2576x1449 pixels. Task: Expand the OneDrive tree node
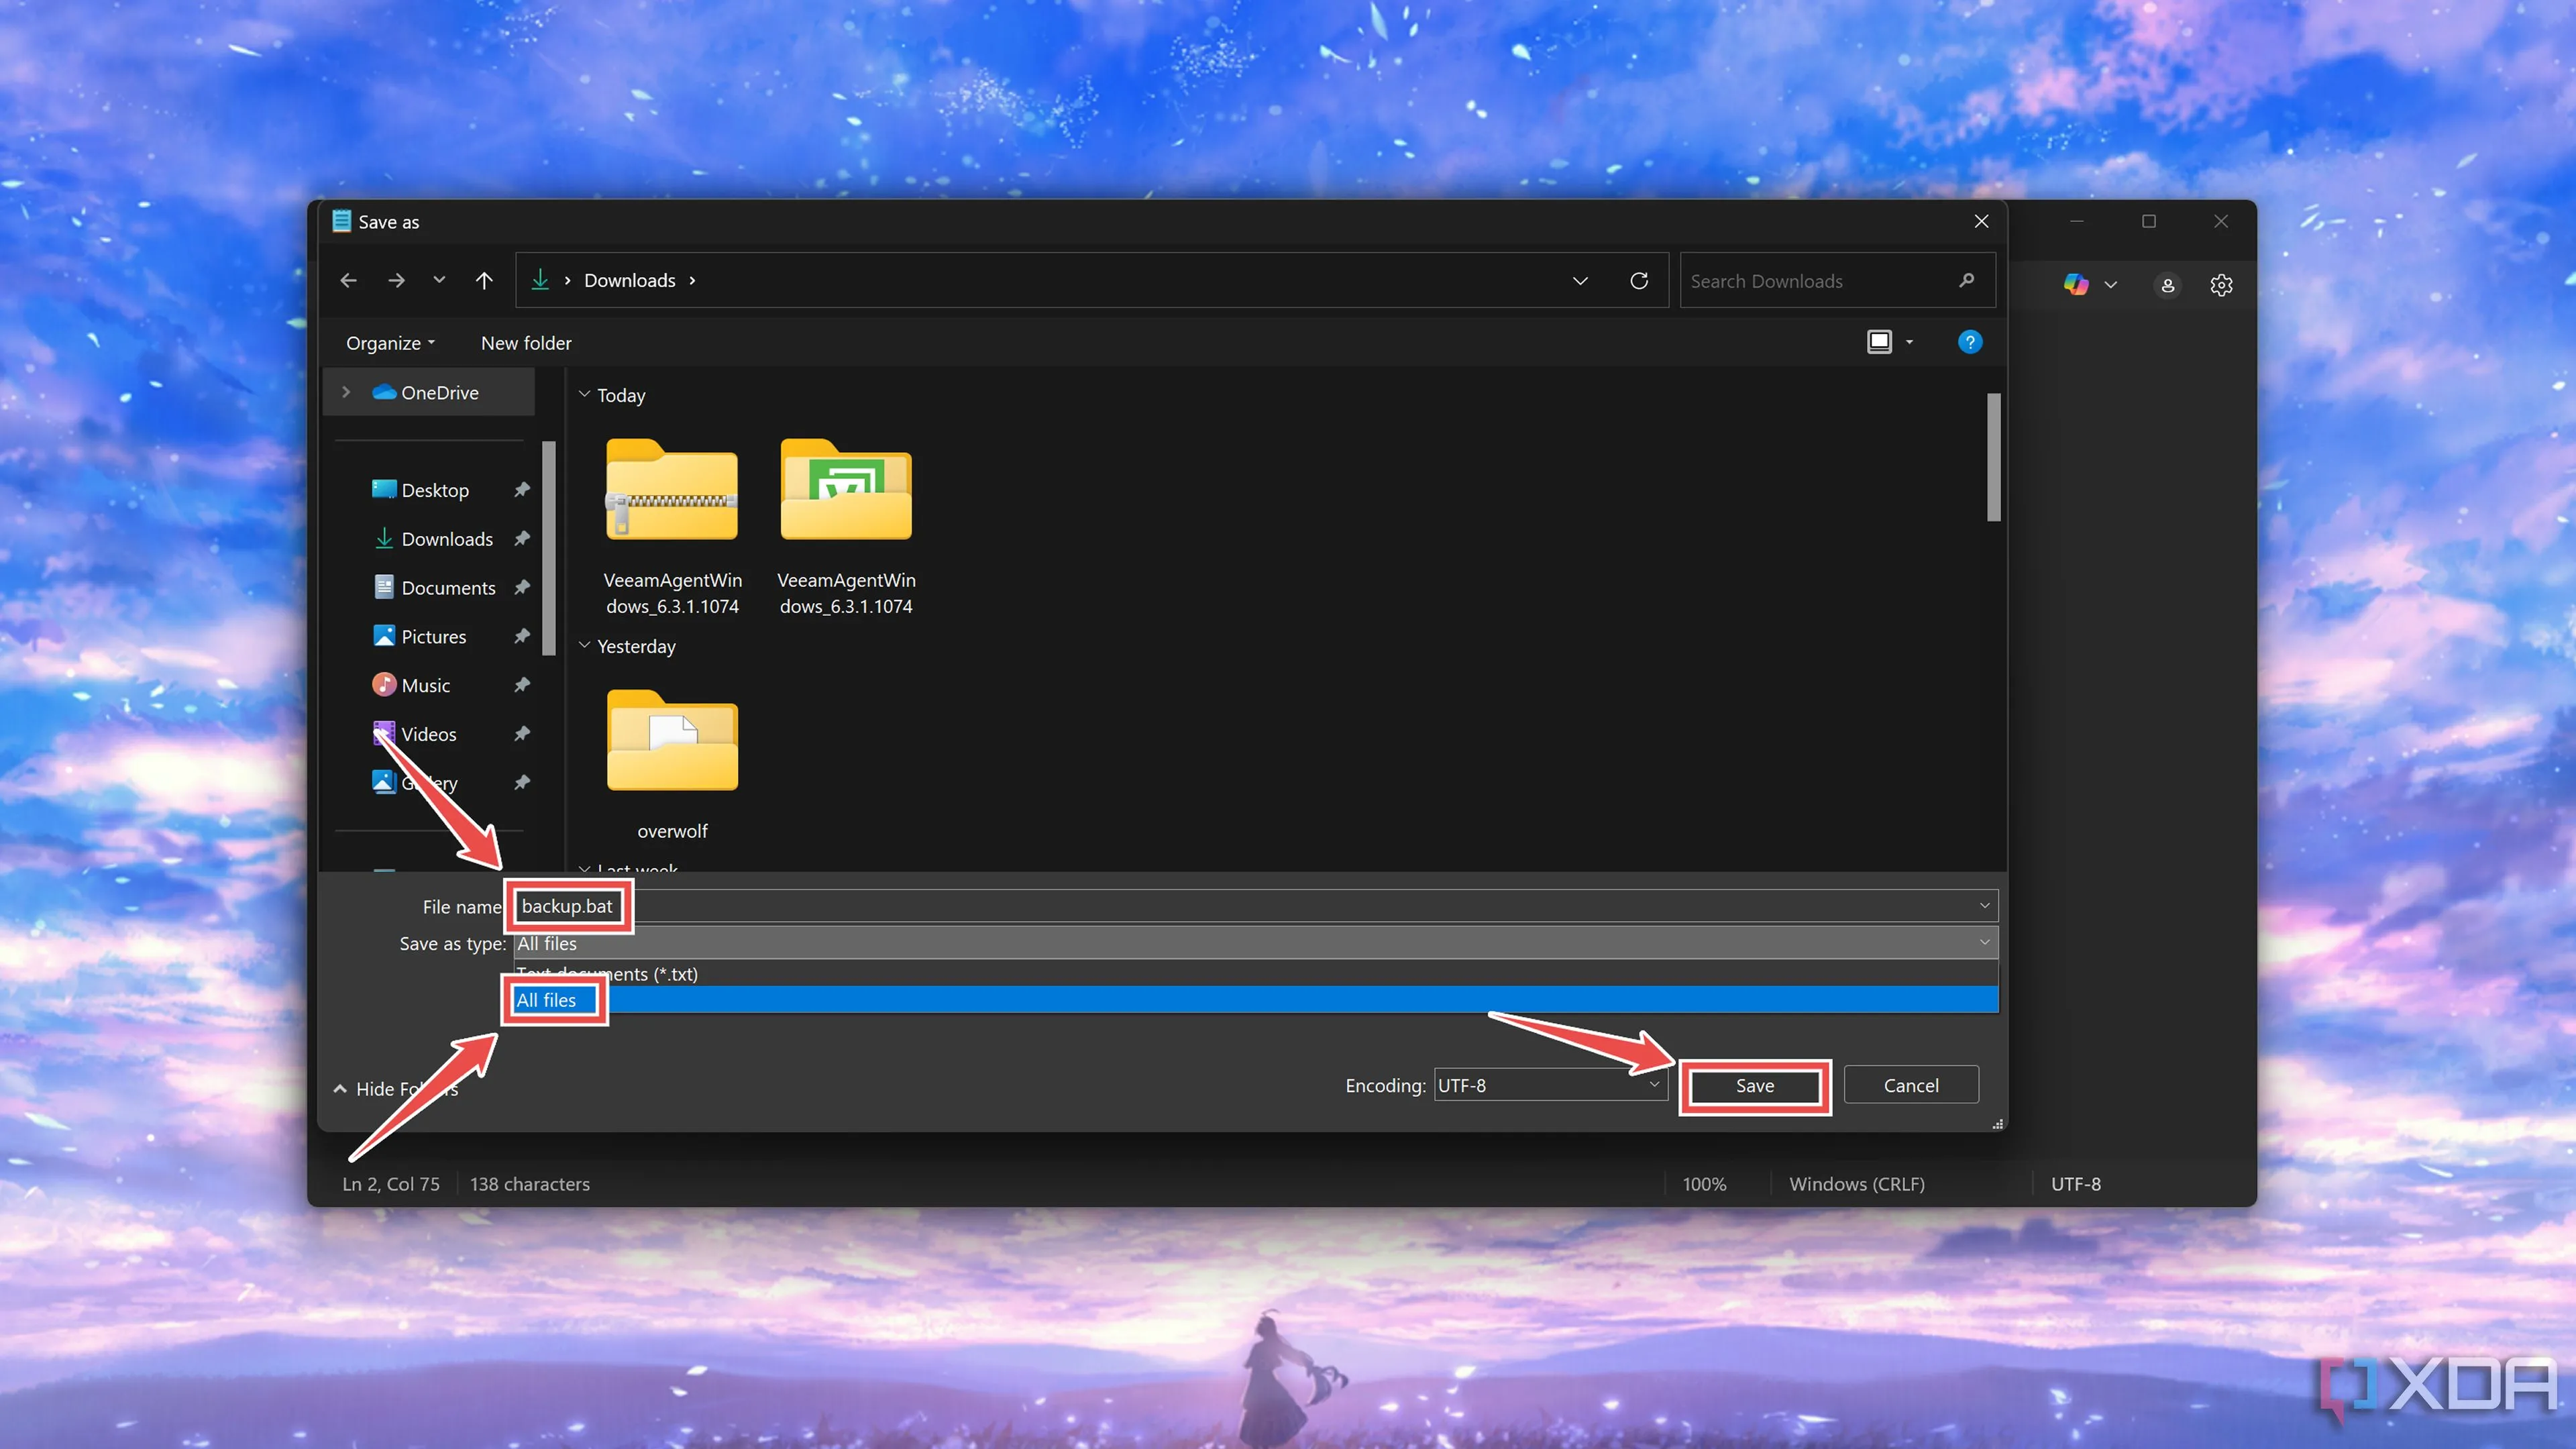click(x=346, y=392)
